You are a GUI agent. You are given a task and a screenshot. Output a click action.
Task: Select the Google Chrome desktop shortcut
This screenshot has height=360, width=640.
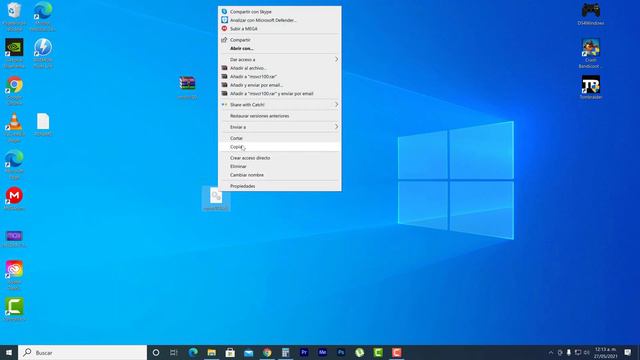14,90
